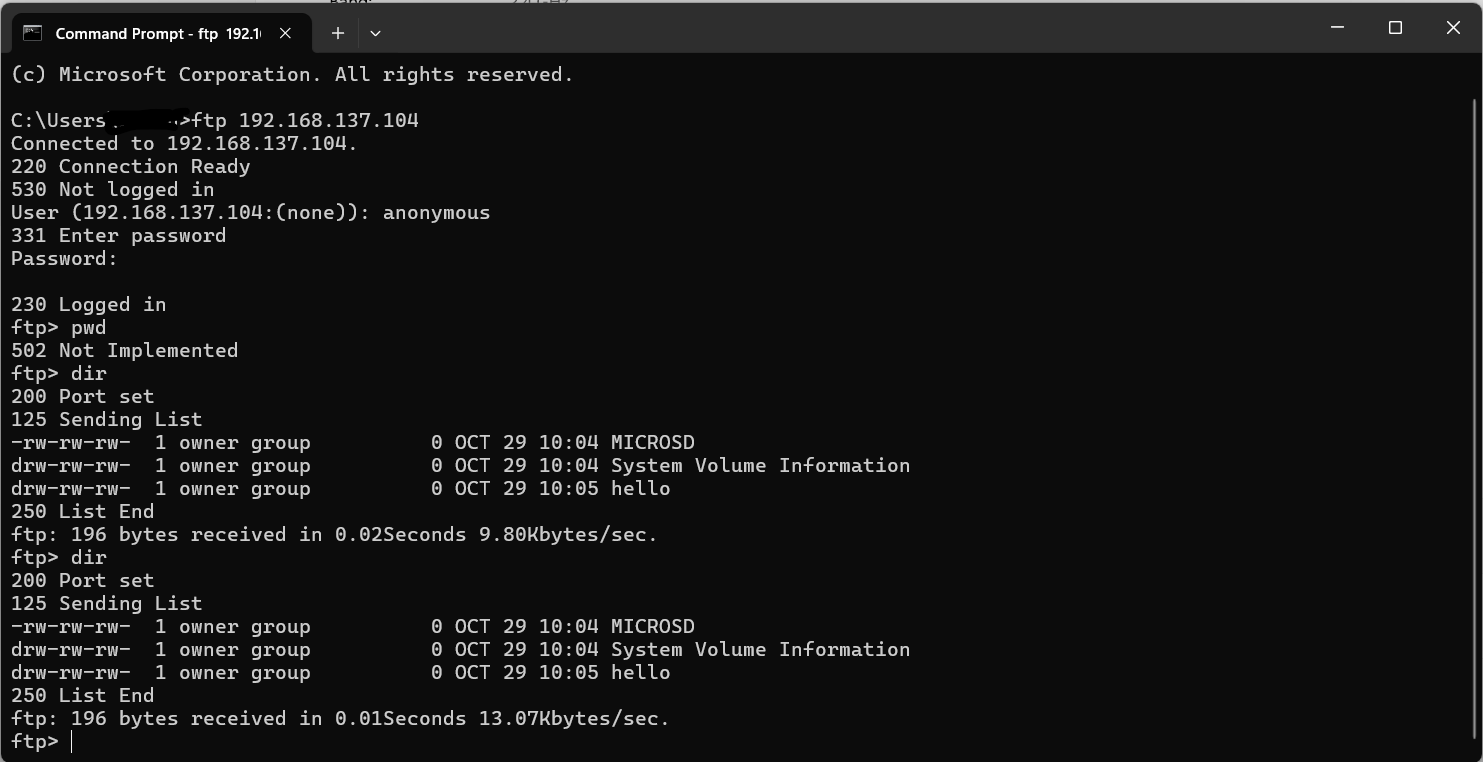Viewport: 1483px width, 762px height.
Task: Expand the new tab profile dropdown
Action: click(375, 33)
